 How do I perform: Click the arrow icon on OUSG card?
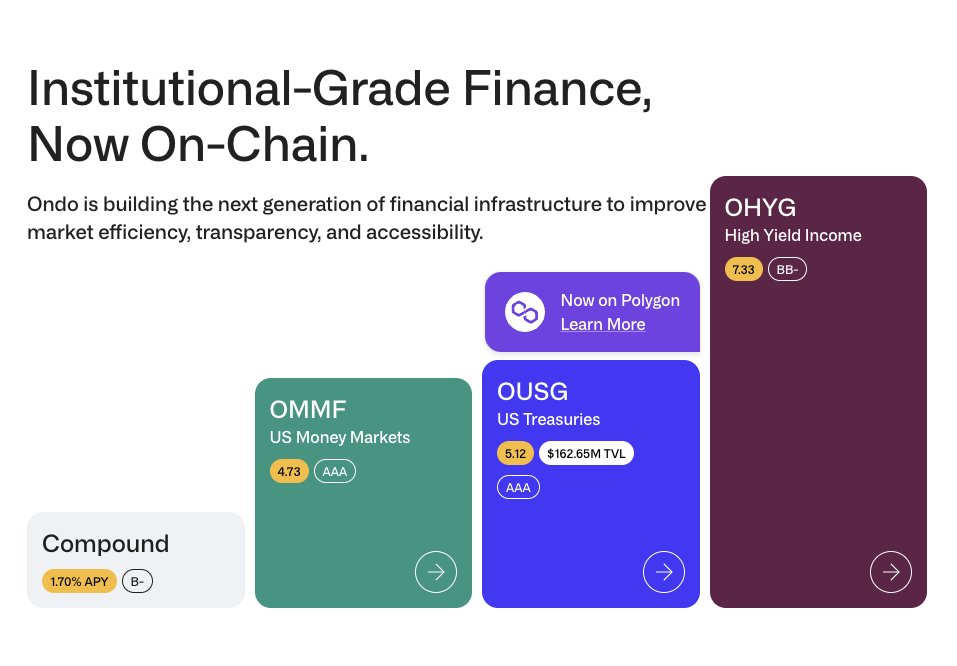tap(663, 572)
